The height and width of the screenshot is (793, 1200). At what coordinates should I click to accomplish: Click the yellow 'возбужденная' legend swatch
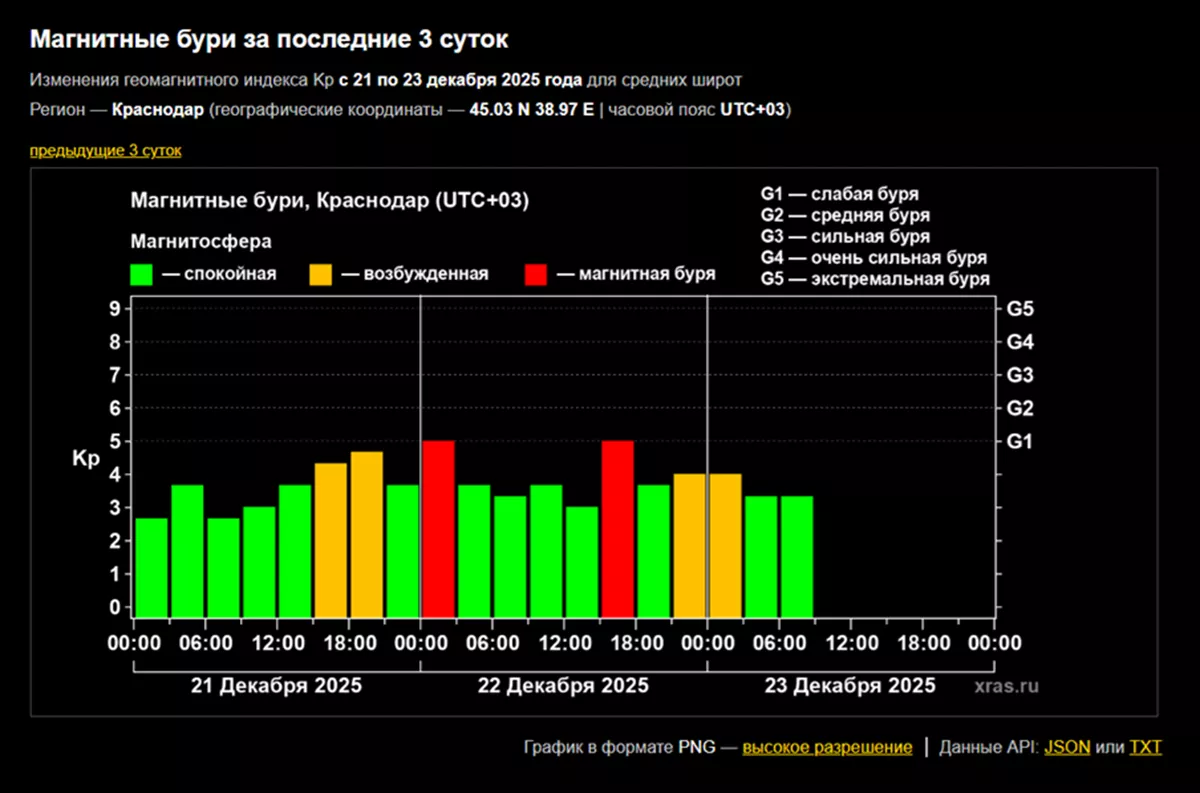pyautogui.click(x=321, y=275)
